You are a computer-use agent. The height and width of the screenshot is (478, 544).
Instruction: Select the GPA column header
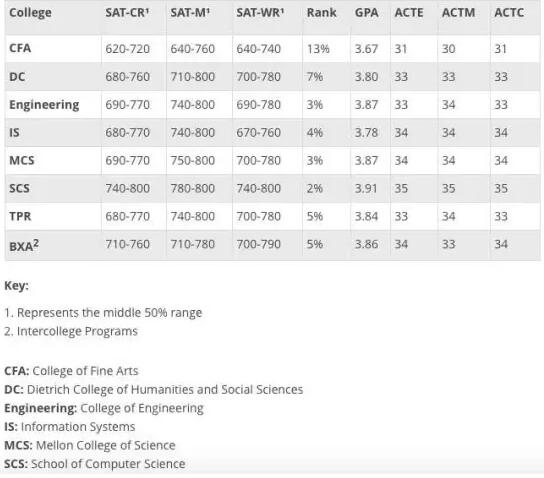tap(366, 12)
